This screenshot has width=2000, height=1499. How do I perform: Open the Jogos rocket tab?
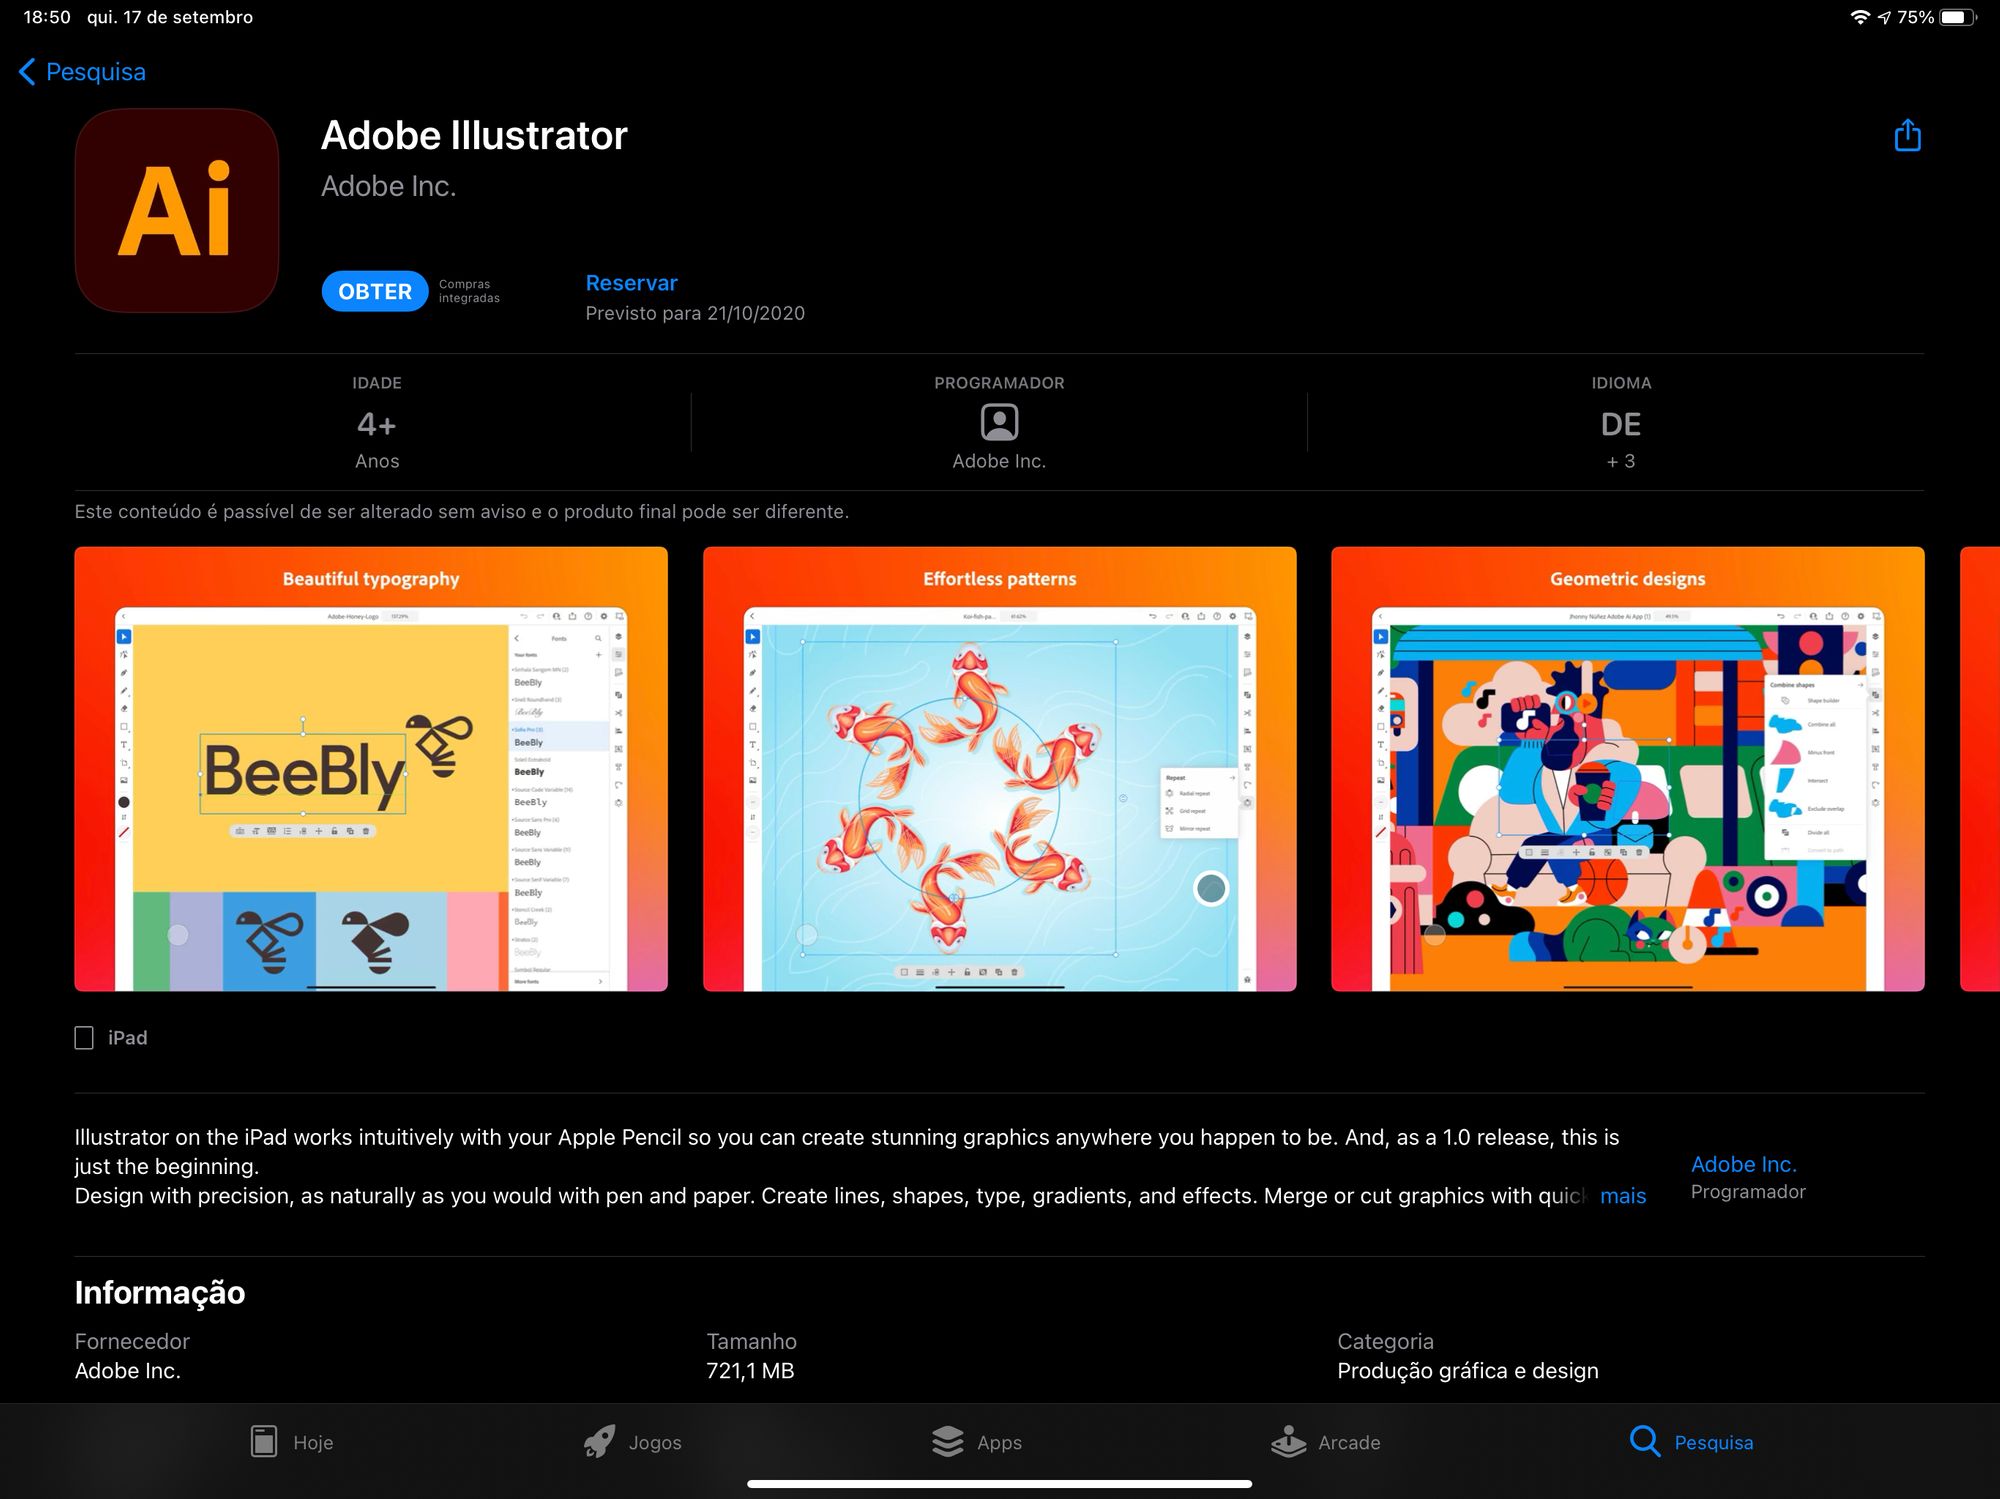599,1441
